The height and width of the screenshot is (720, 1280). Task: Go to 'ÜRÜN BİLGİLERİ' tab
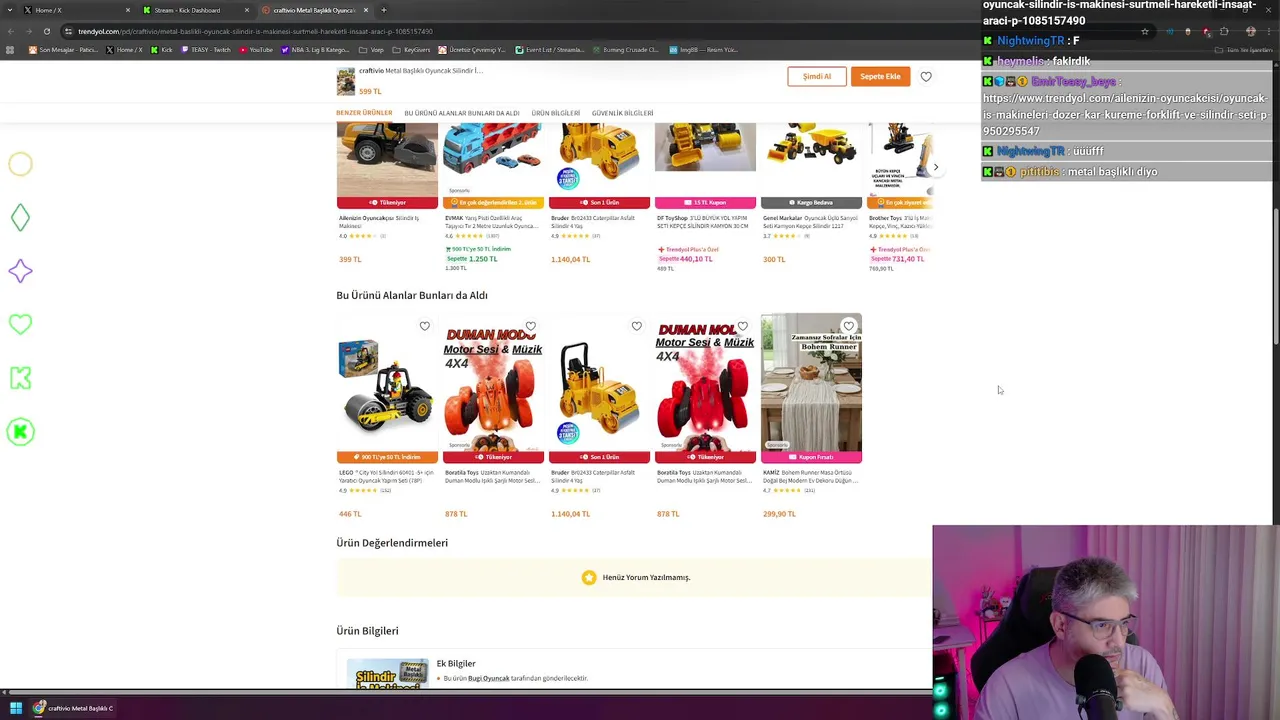tap(555, 113)
